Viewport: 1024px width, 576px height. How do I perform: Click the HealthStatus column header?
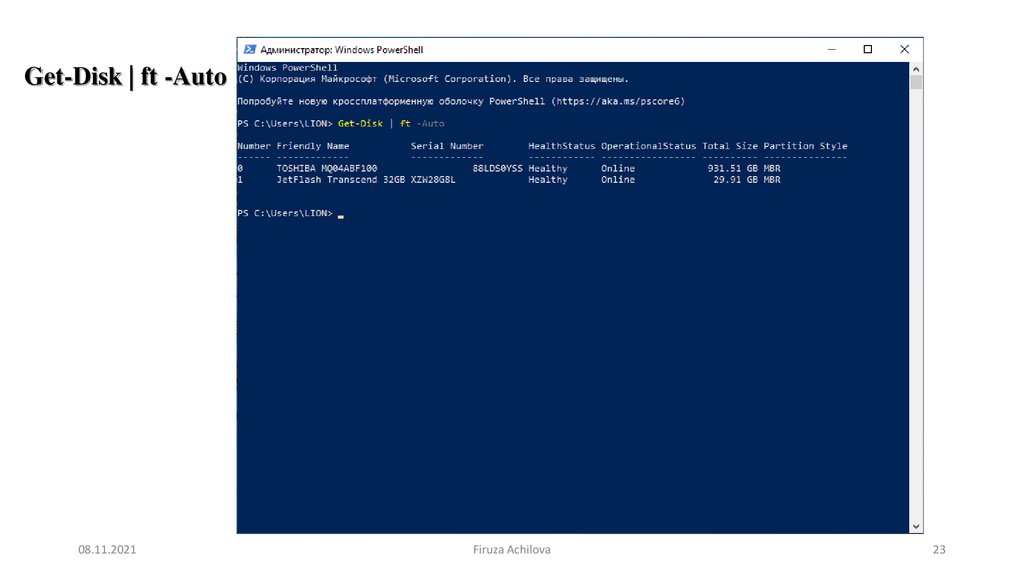click(x=562, y=146)
